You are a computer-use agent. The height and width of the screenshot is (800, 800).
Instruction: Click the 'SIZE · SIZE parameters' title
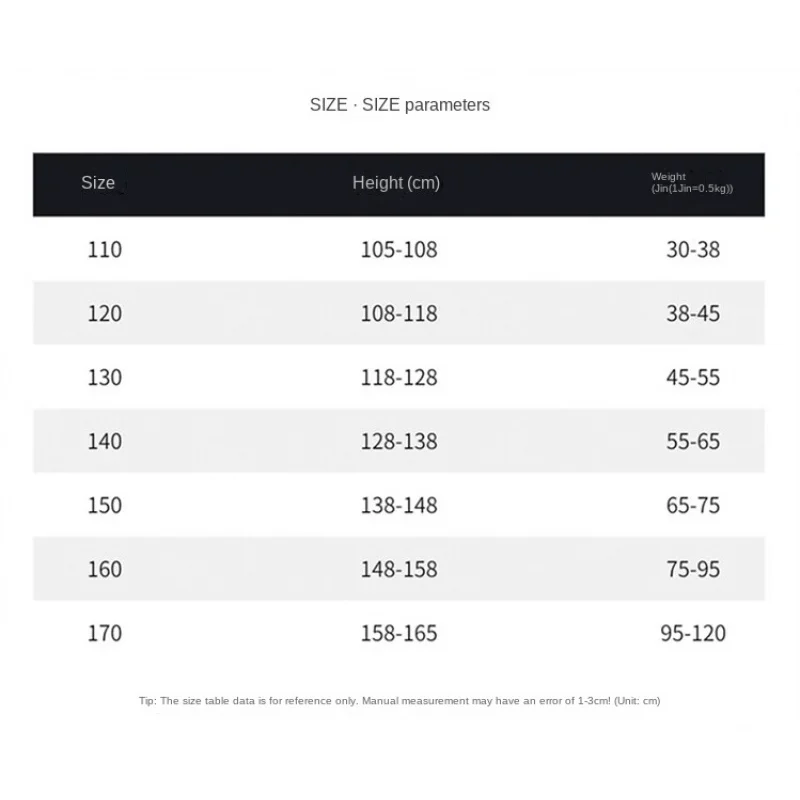(400, 105)
